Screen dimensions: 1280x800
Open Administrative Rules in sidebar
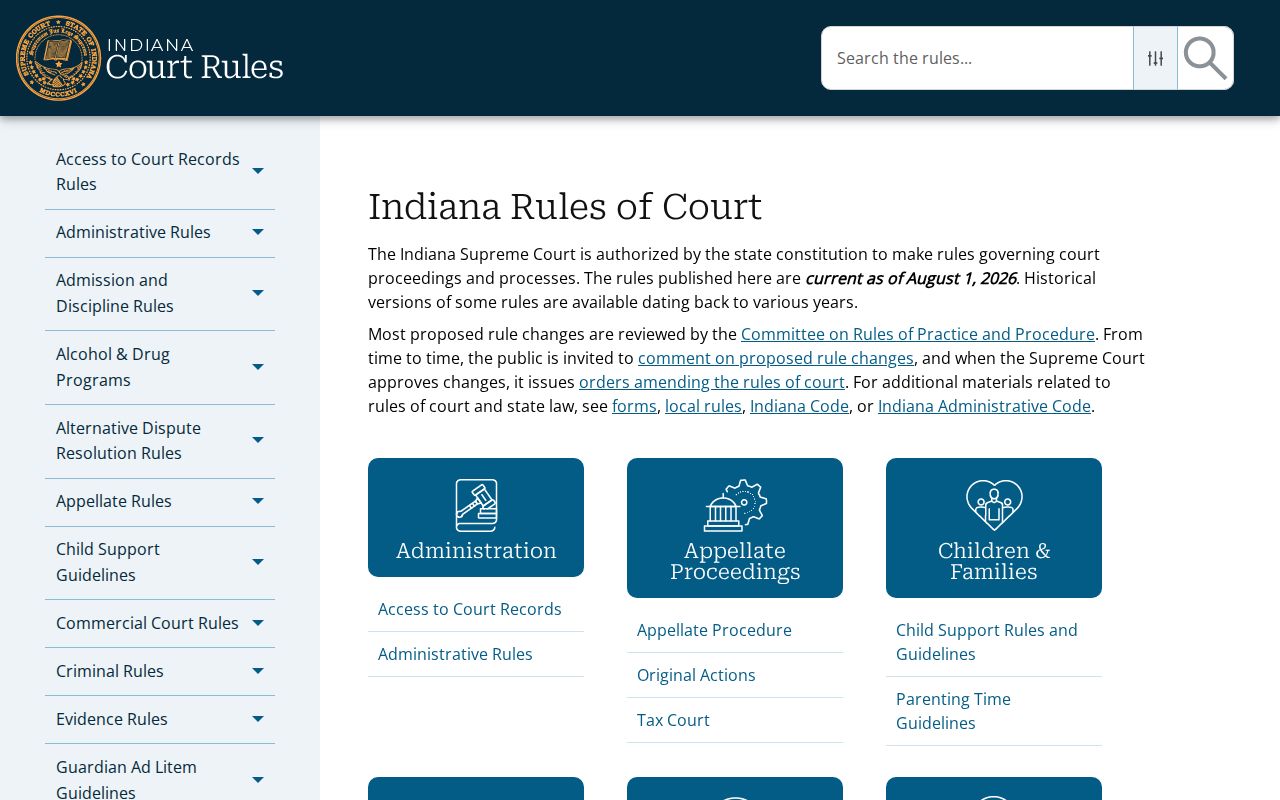pos(133,232)
